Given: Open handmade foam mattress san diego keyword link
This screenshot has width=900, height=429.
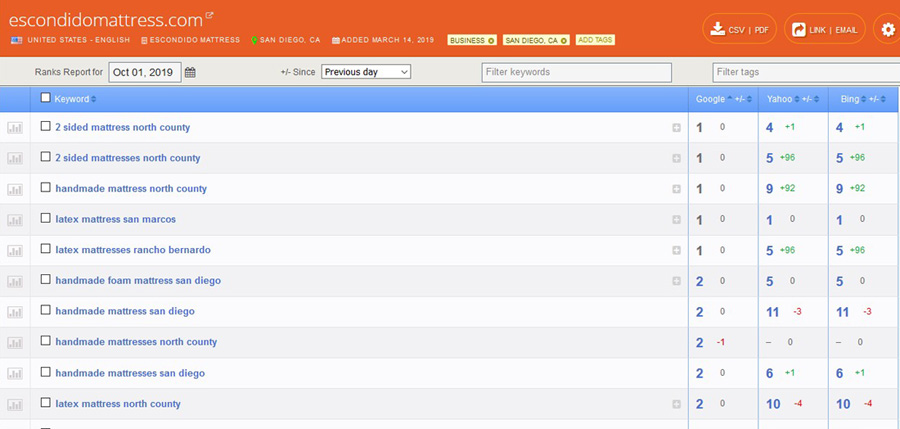Looking at the screenshot, I should 138,281.
